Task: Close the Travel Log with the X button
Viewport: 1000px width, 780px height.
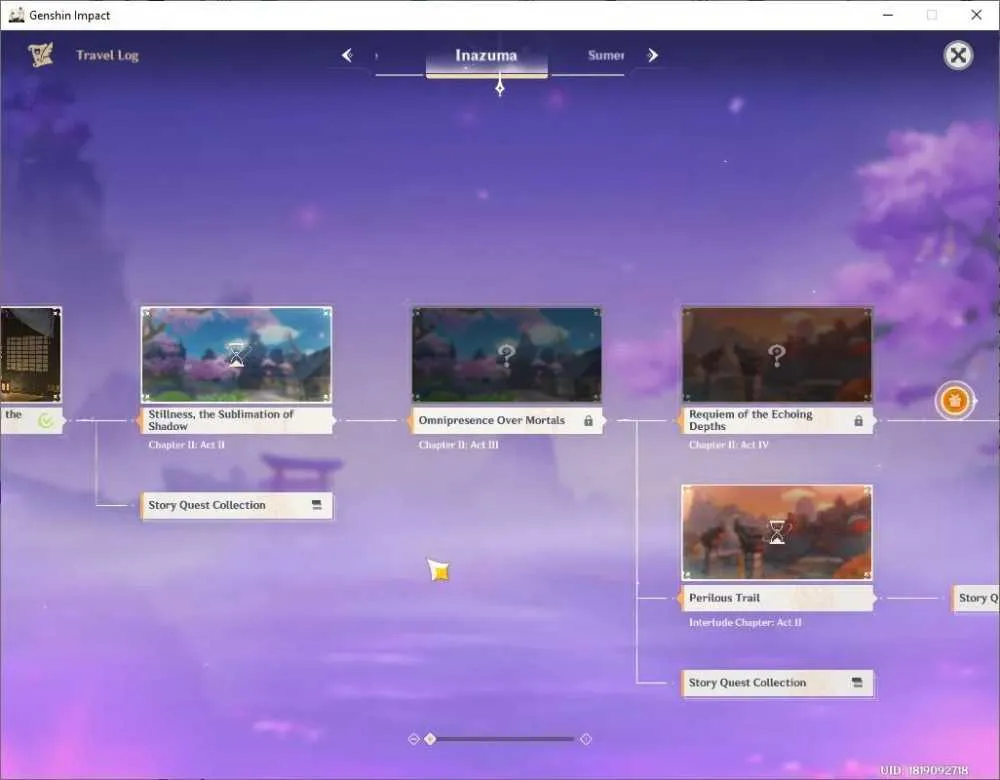Action: [x=957, y=55]
